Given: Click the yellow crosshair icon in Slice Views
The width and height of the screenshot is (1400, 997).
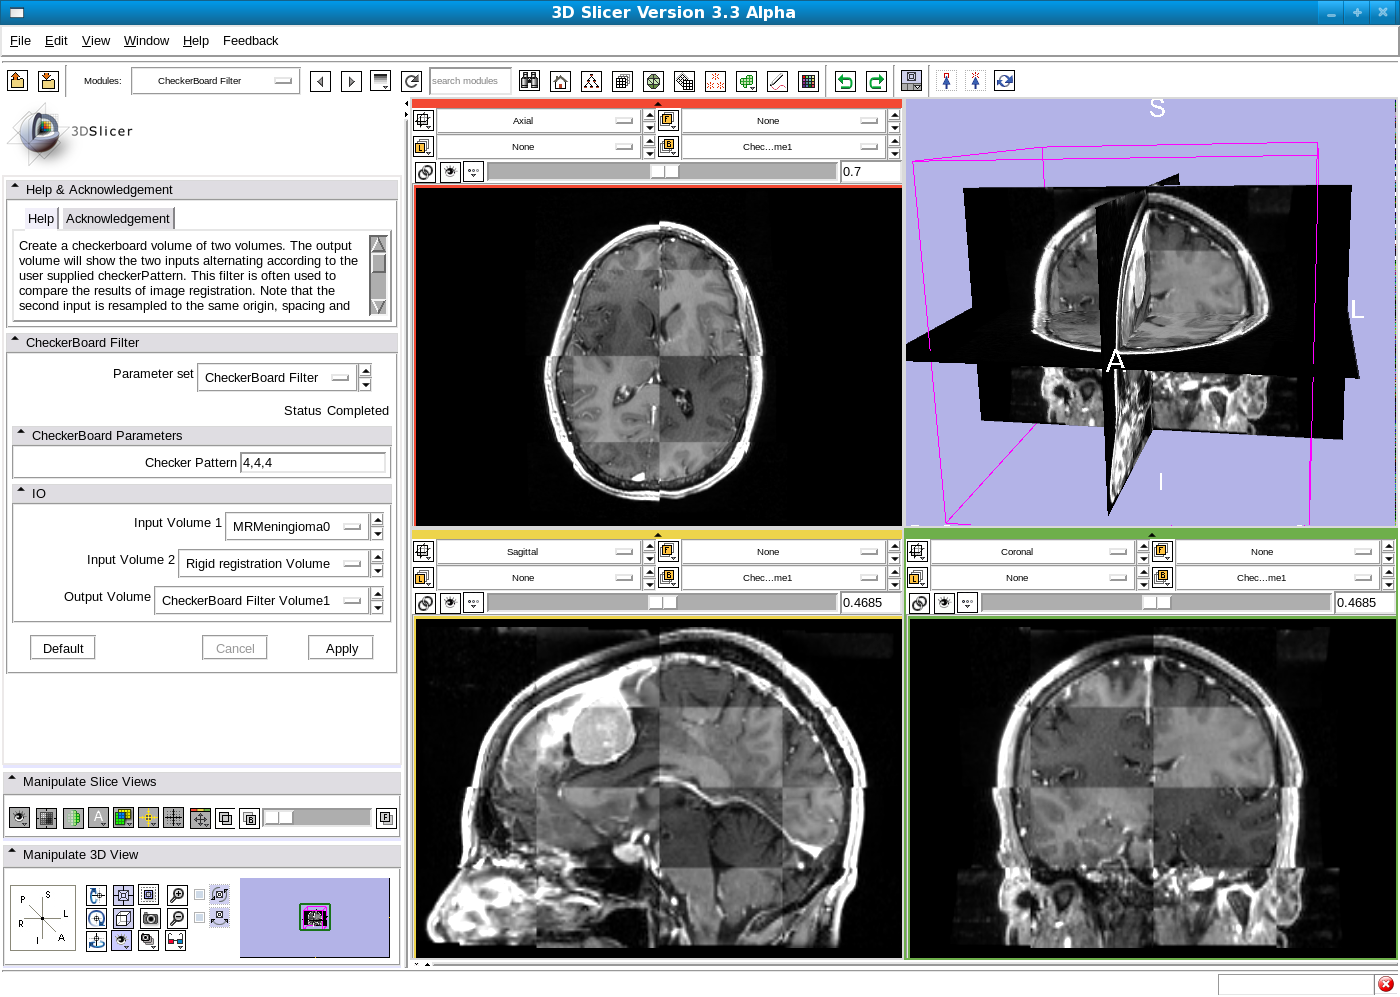Looking at the screenshot, I should (148, 818).
